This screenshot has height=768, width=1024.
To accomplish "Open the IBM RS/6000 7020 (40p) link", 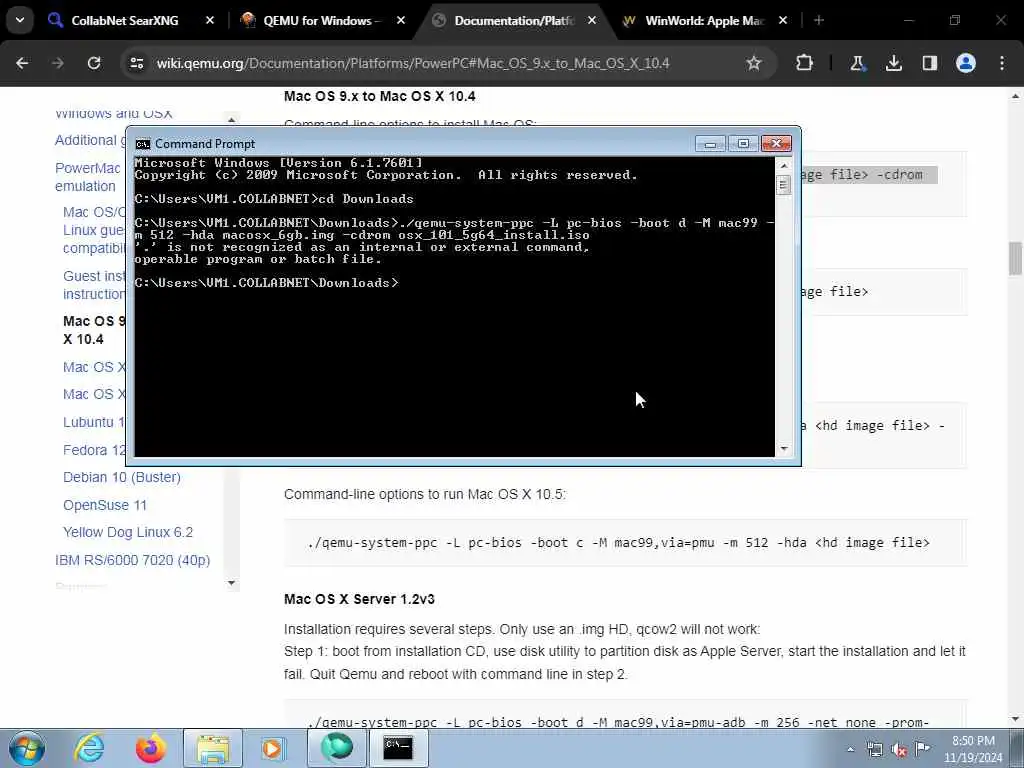I will pos(133,560).
